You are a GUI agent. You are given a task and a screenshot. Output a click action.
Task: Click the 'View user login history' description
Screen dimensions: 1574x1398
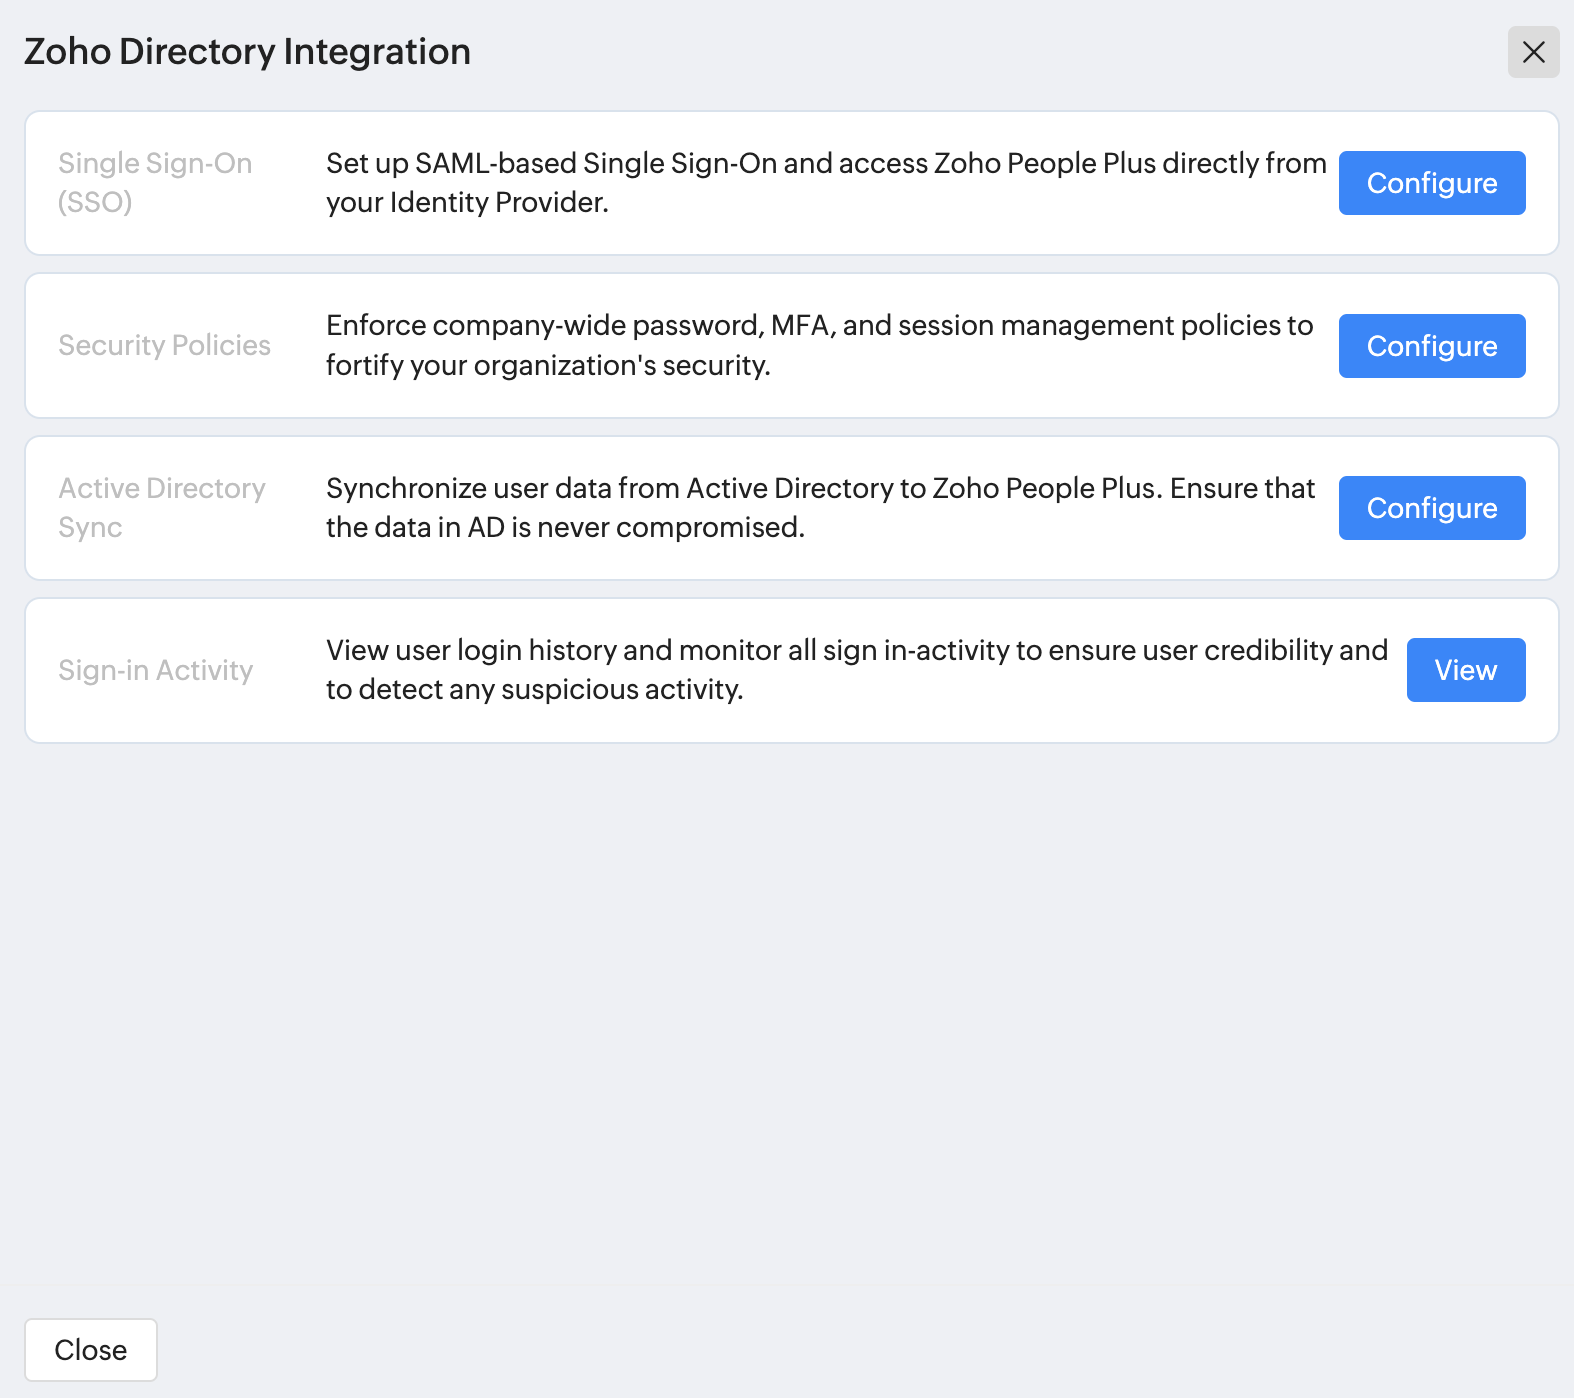857,670
